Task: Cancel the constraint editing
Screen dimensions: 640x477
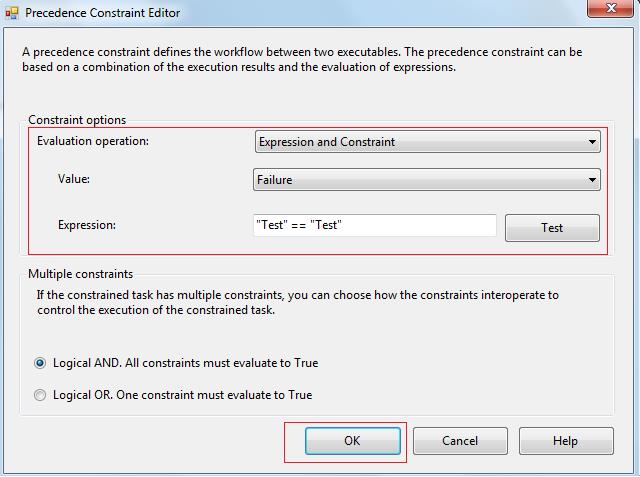Action: coord(460,441)
